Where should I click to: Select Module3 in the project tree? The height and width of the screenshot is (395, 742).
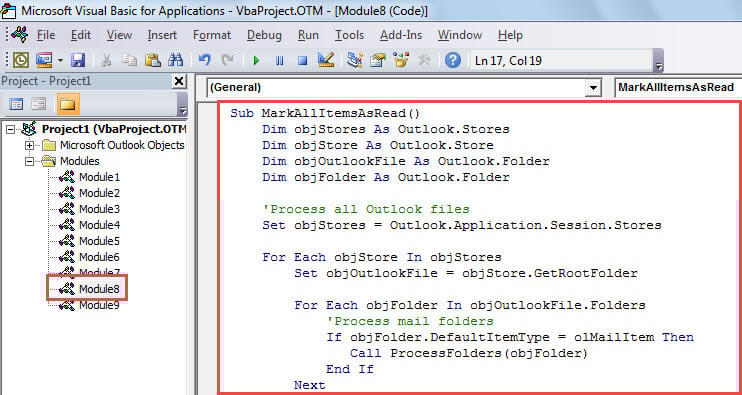[99, 209]
